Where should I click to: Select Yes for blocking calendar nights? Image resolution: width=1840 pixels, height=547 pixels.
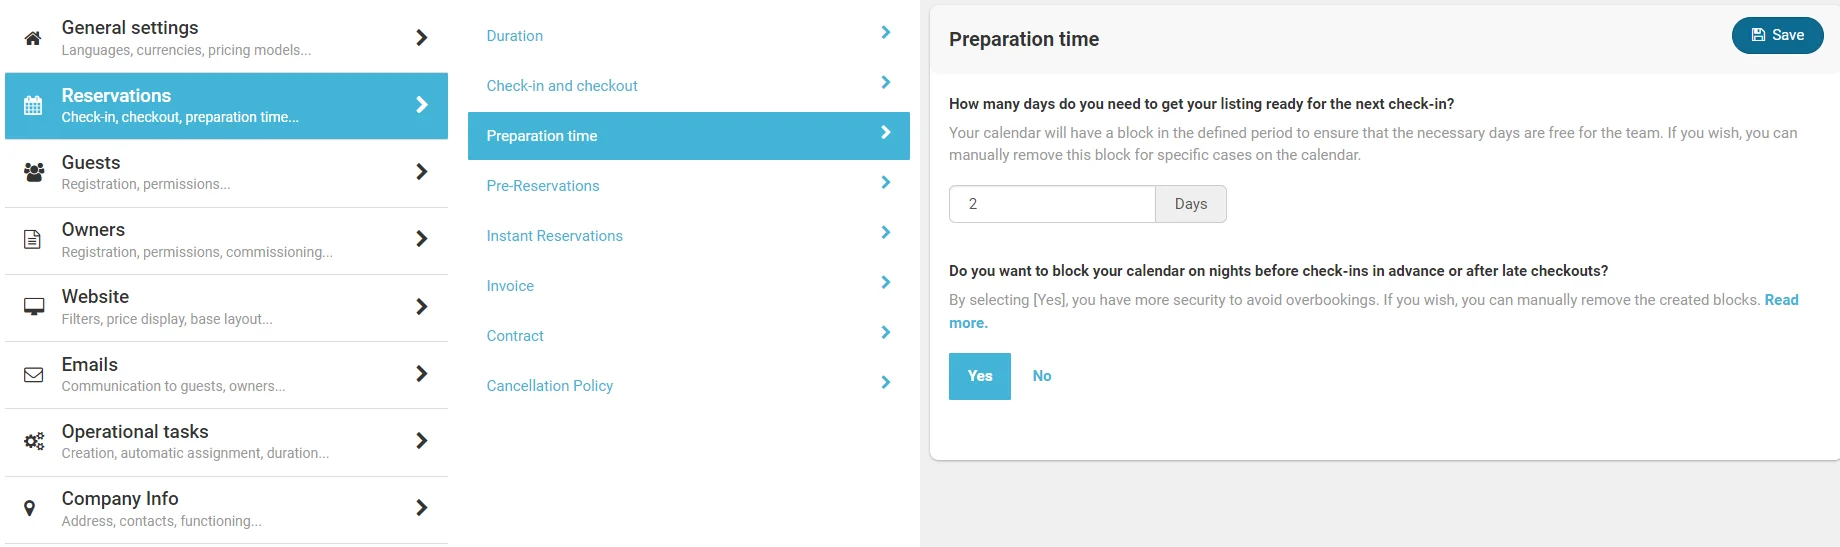[979, 376]
